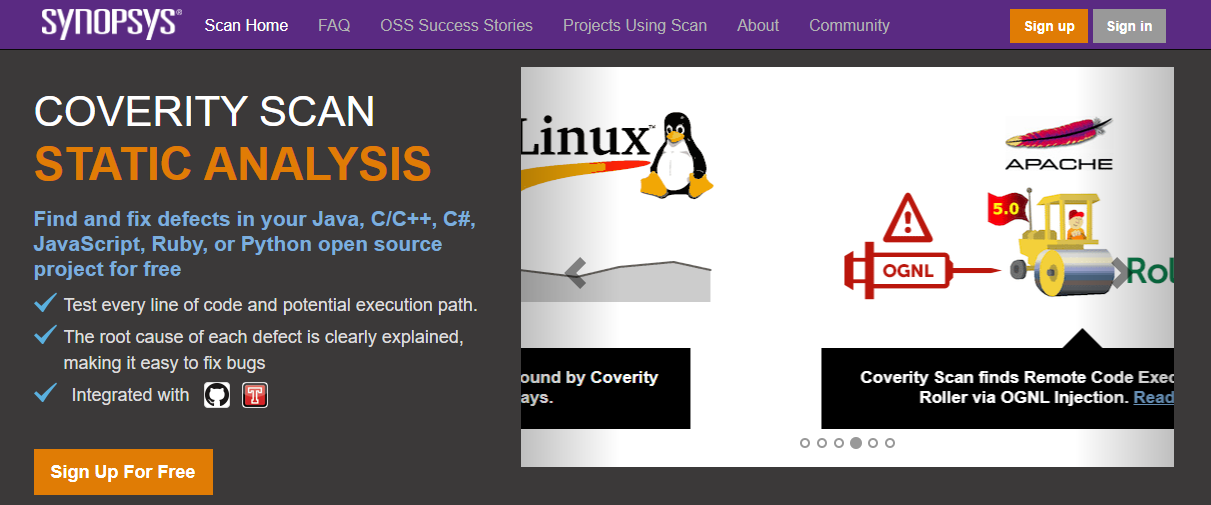
Task: Click the COVERITY SCAN heading
Action: click(x=204, y=111)
